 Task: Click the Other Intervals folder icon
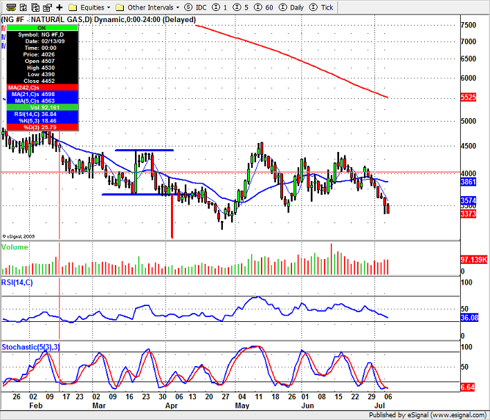point(120,7)
